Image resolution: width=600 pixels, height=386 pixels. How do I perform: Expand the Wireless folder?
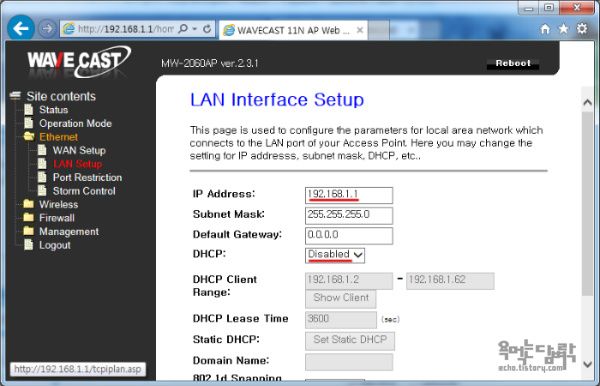coord(59,204)
